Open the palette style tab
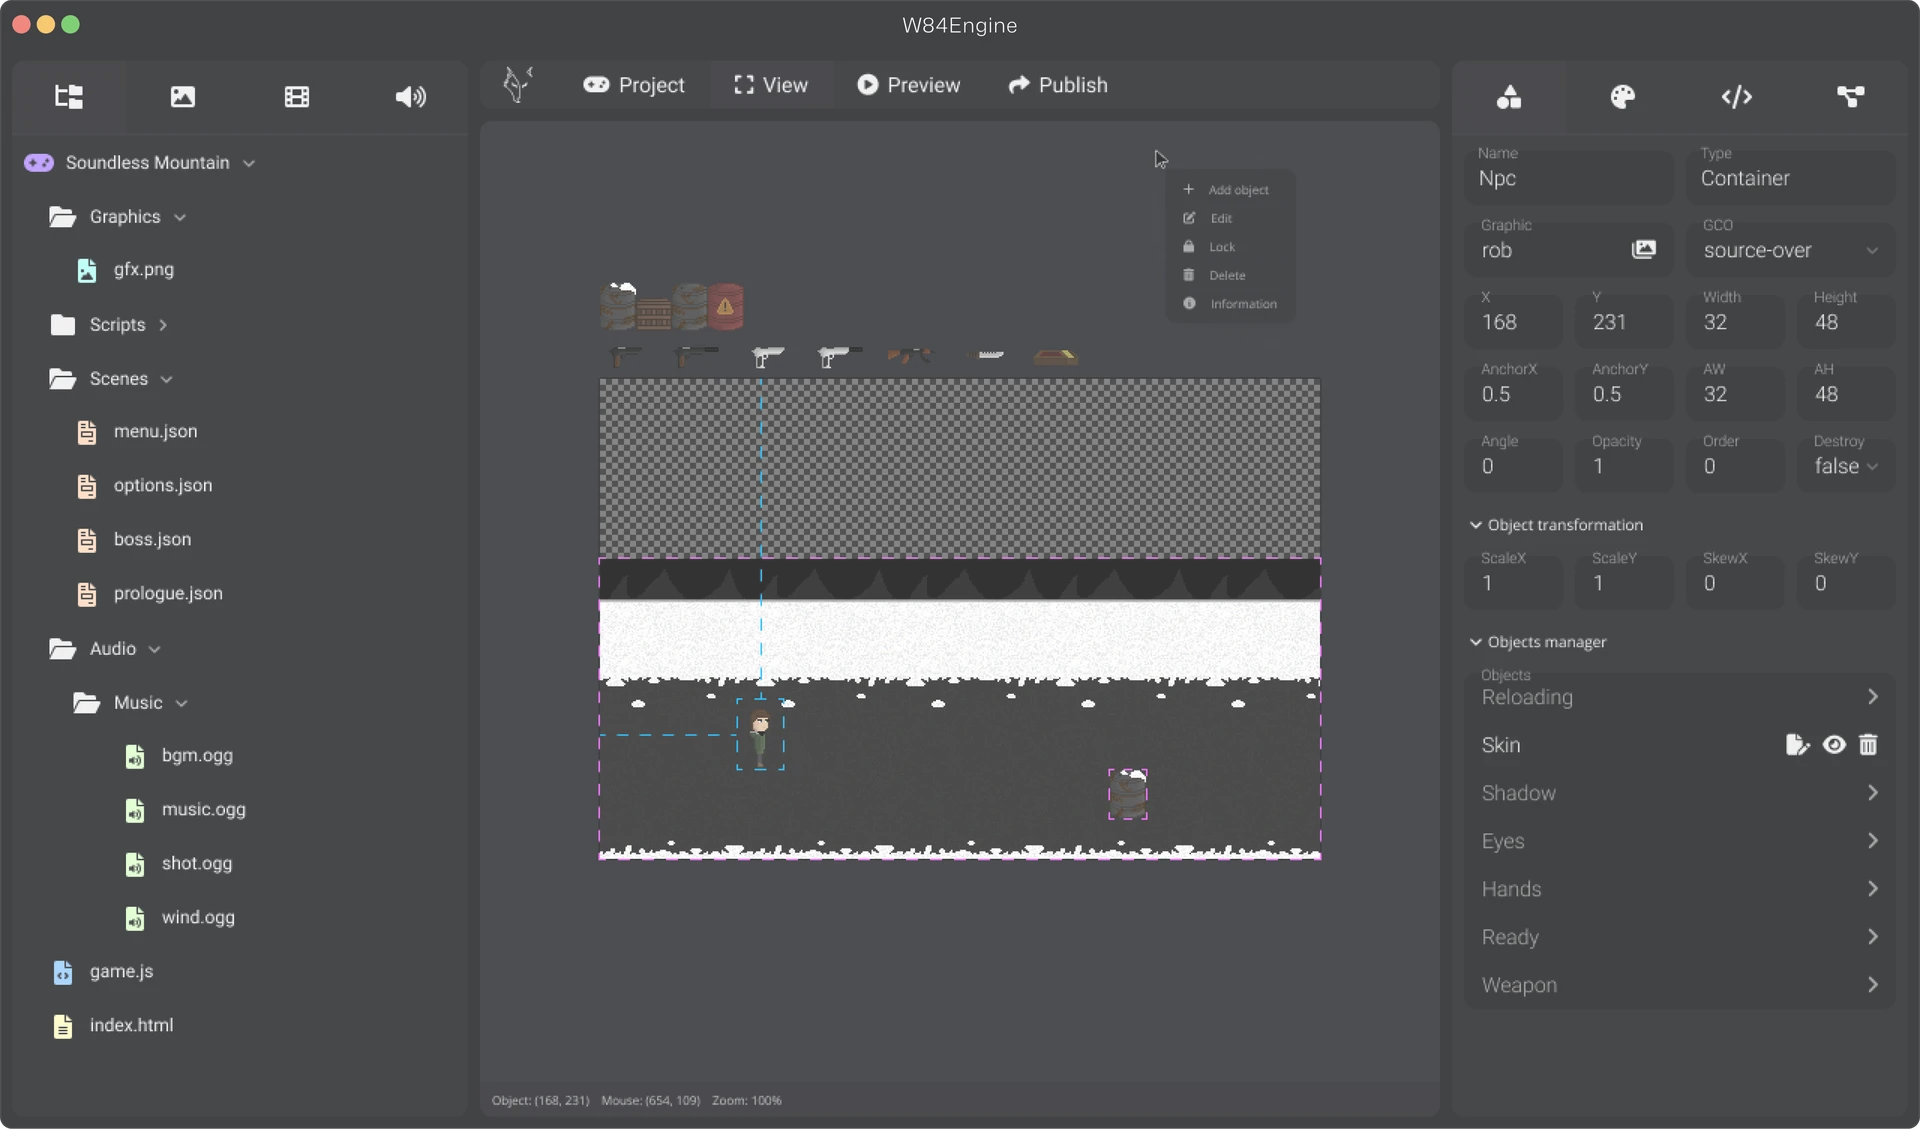This screenshot has width=1920, height=1129. pos(1622,97)
